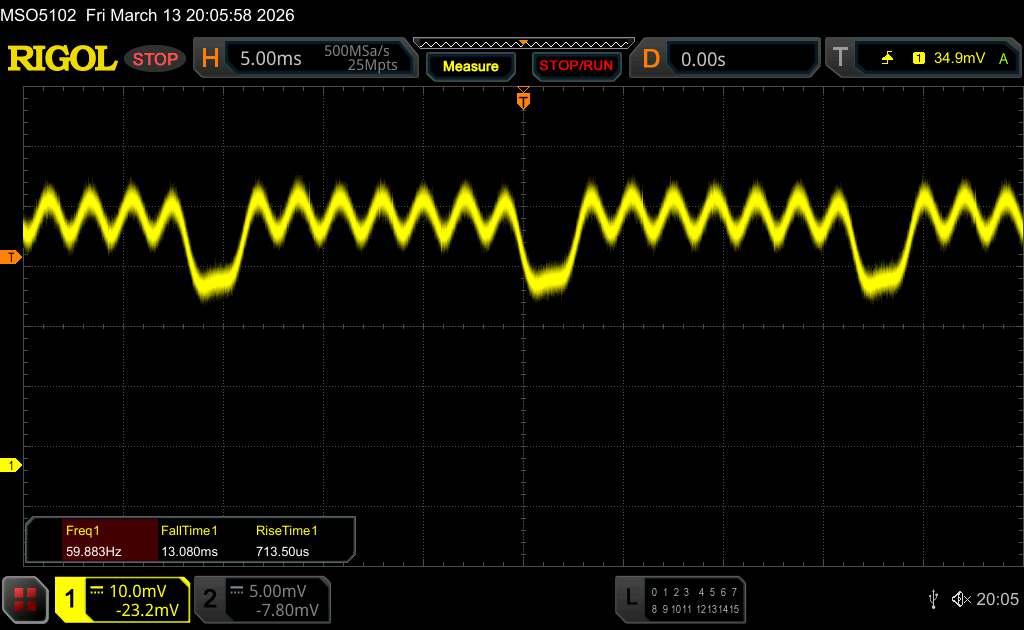Select the orange trigger position marker at top

tap(522, 99)
